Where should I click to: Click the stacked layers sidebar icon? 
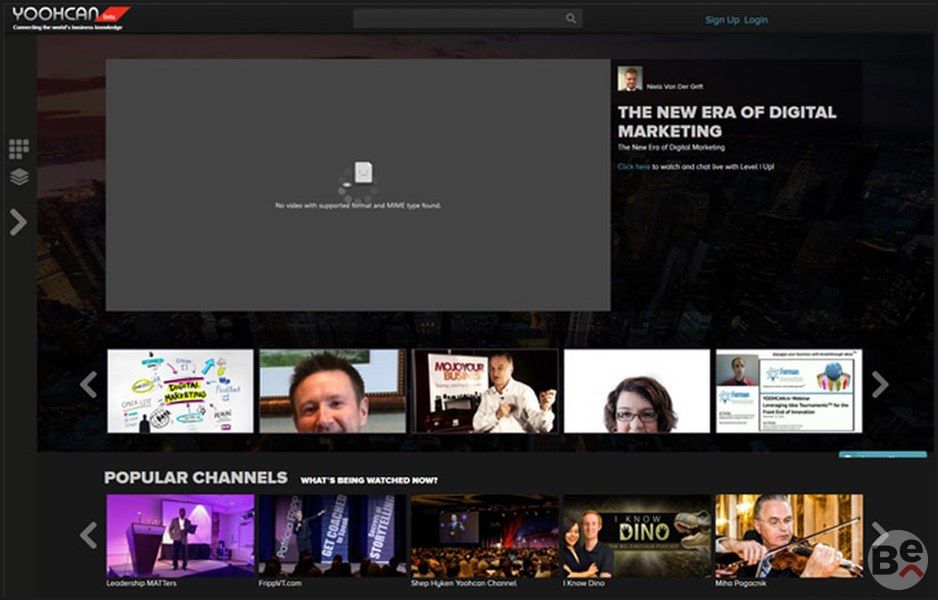pos(19,177)
